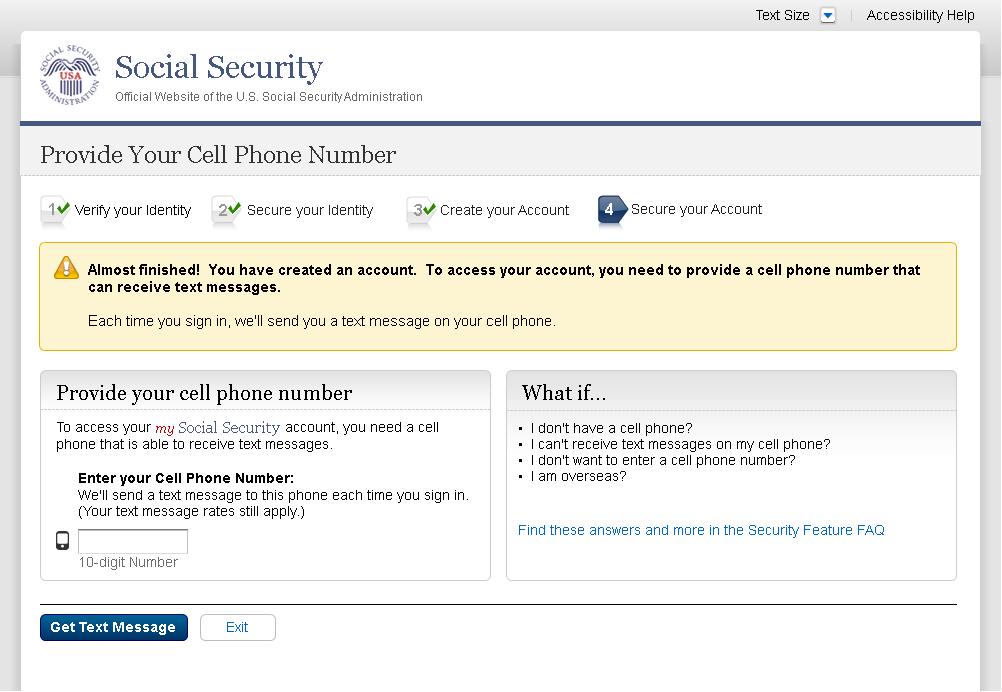The image size is (1002, 692).
Task: Click the blue step 4 badge
Action: [611, 210]
